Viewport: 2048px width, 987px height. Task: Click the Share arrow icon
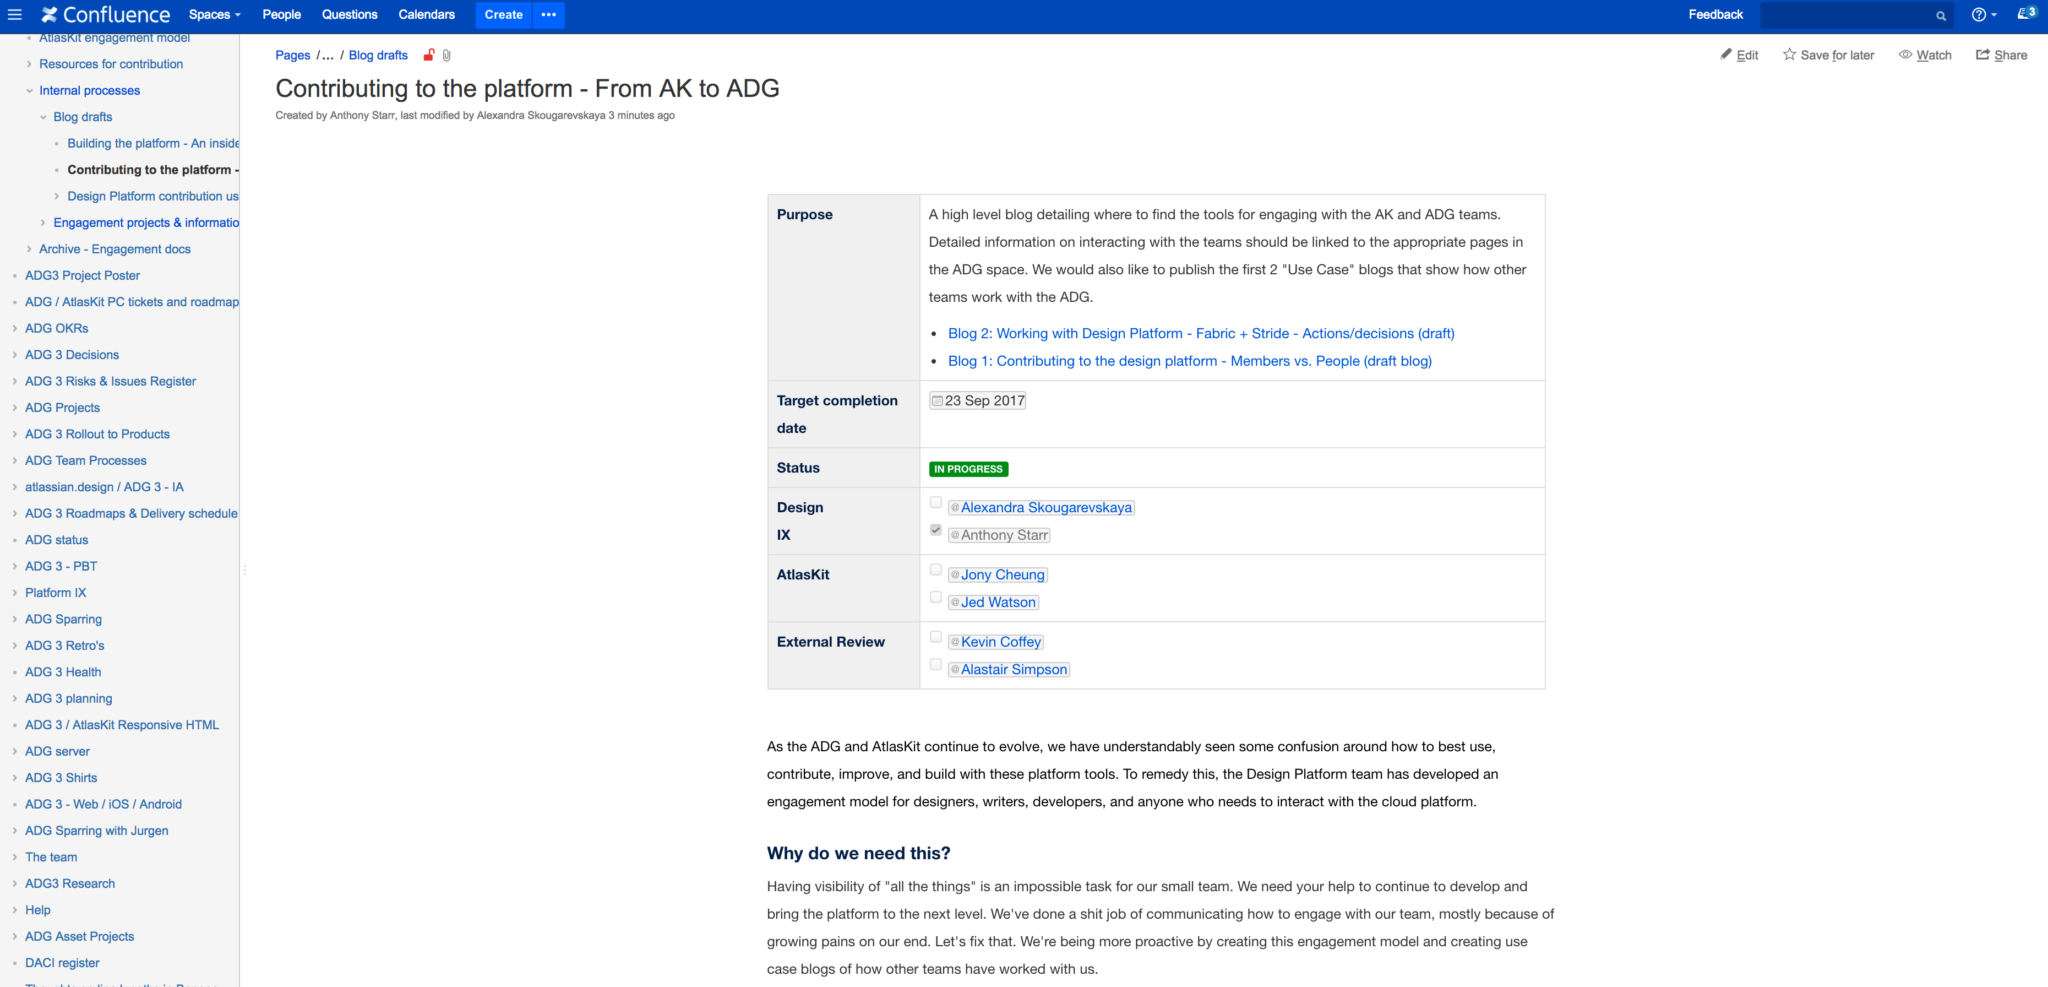coord(1982,55)
